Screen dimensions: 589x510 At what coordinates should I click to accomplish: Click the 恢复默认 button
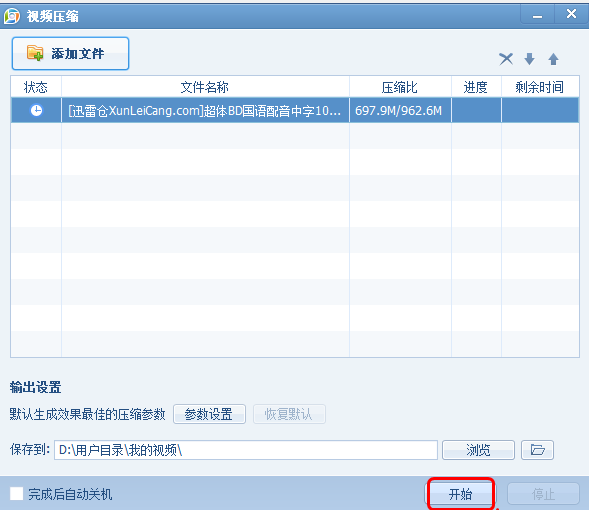coord(289,414)
